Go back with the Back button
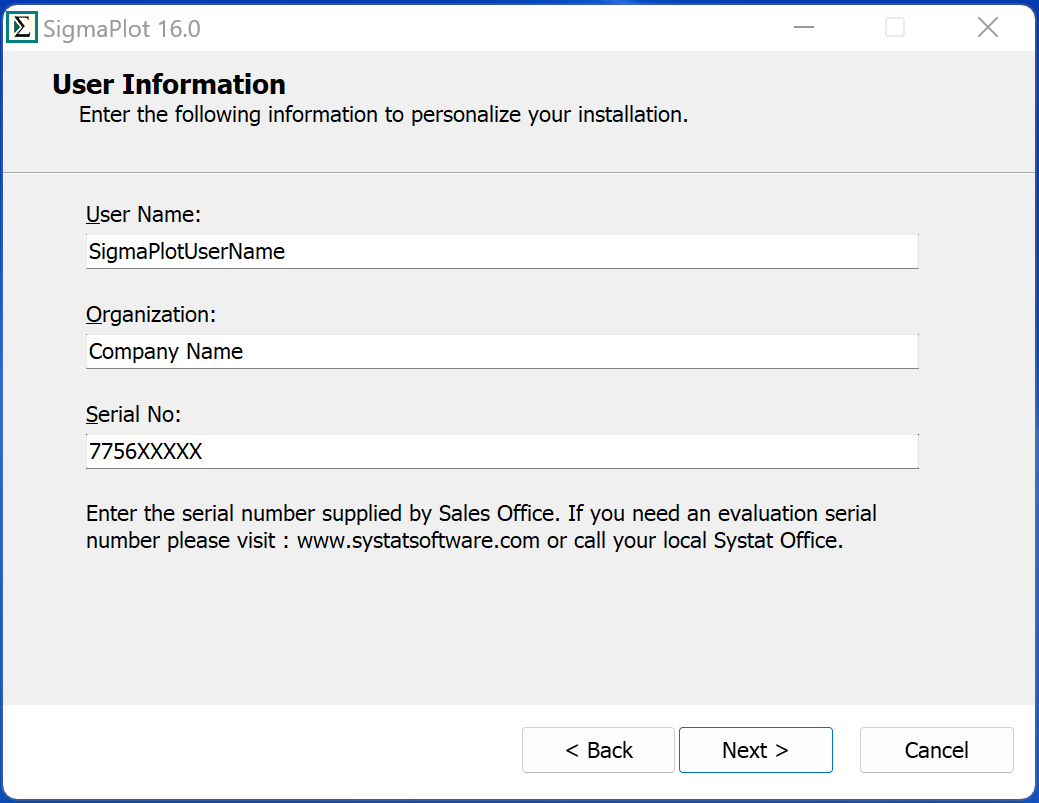Screen dimensions: 1039x803 point(598,750)
